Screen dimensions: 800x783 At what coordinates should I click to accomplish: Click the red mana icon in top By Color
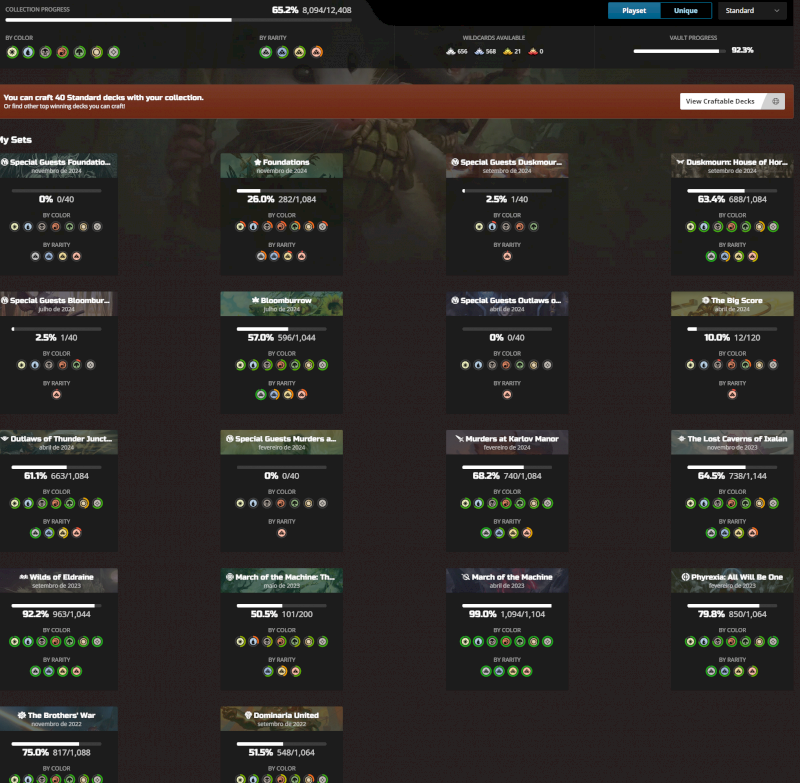coord(62,52)
